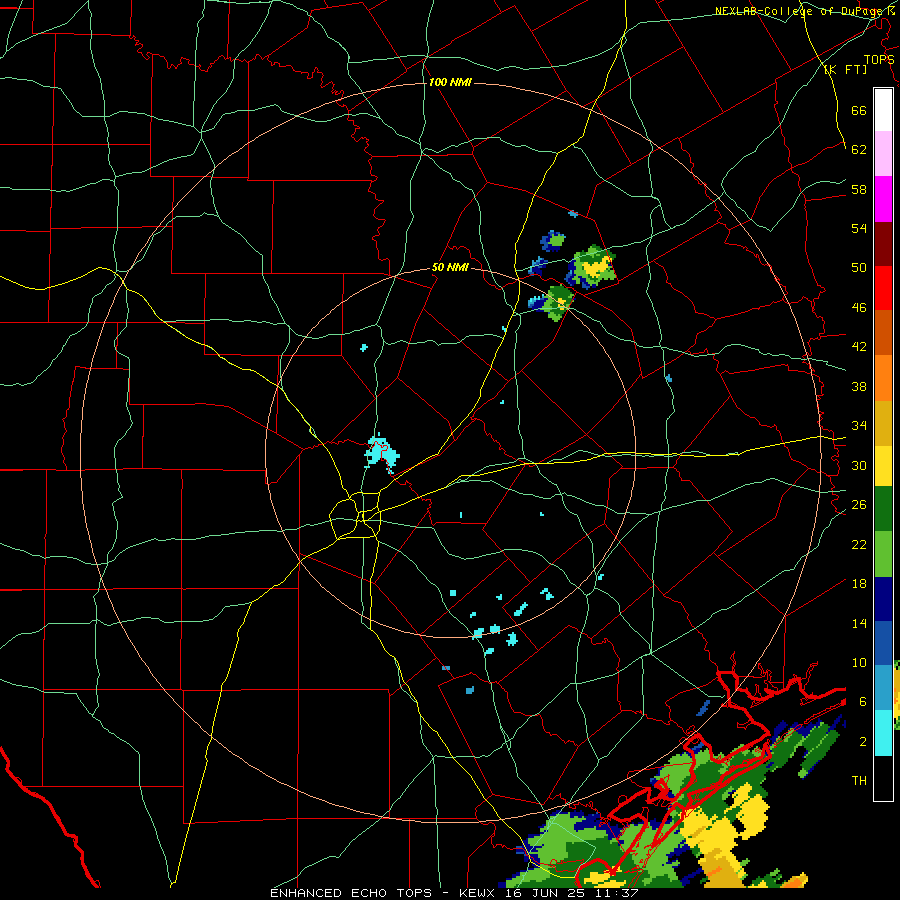This screenshot has width=900, height=900.
Task: Click the black TH legend swatch
Action: pos(883,778)
